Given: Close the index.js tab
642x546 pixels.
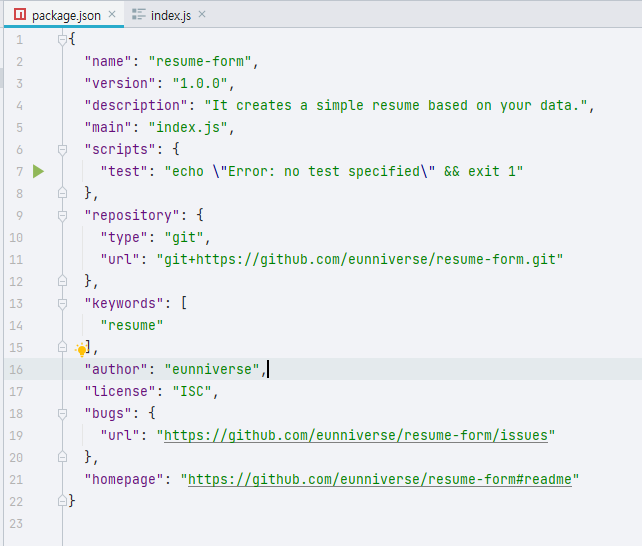Looking at the screenshot, I should 202,14.
